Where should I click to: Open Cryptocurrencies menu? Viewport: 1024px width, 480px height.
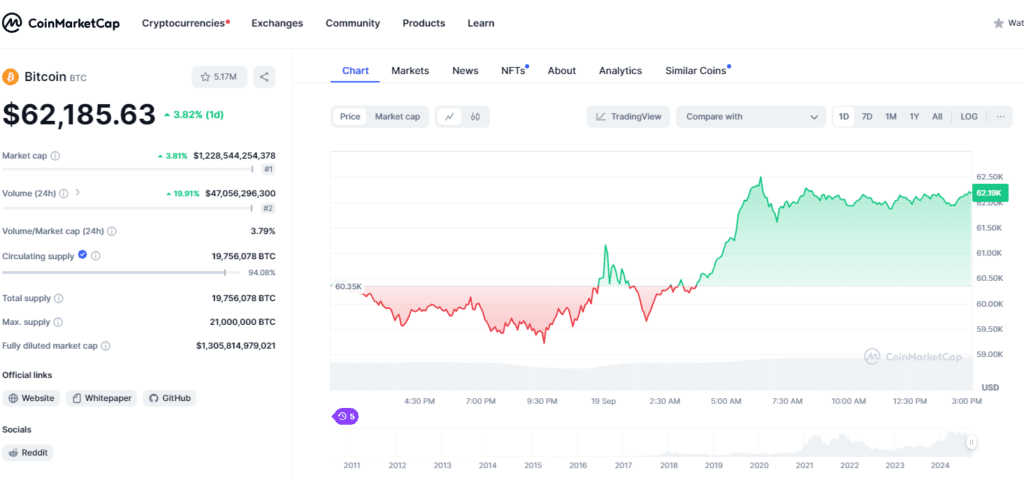pyautogui.click(x=186, y=24)
